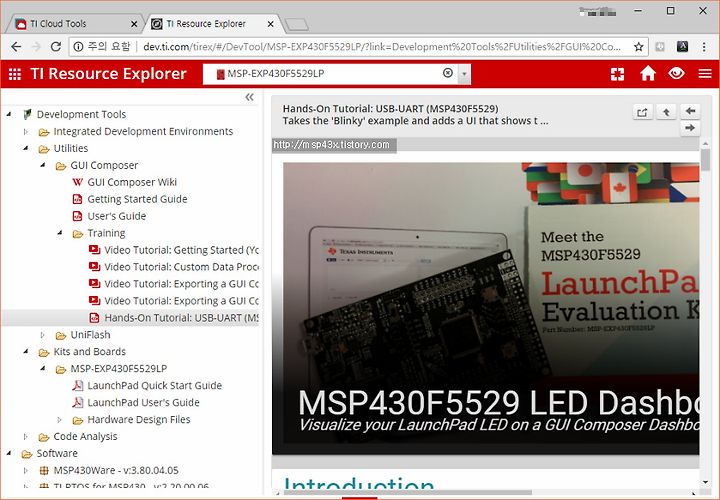Reload the page
Screen dimensions: 720x500
56,47
